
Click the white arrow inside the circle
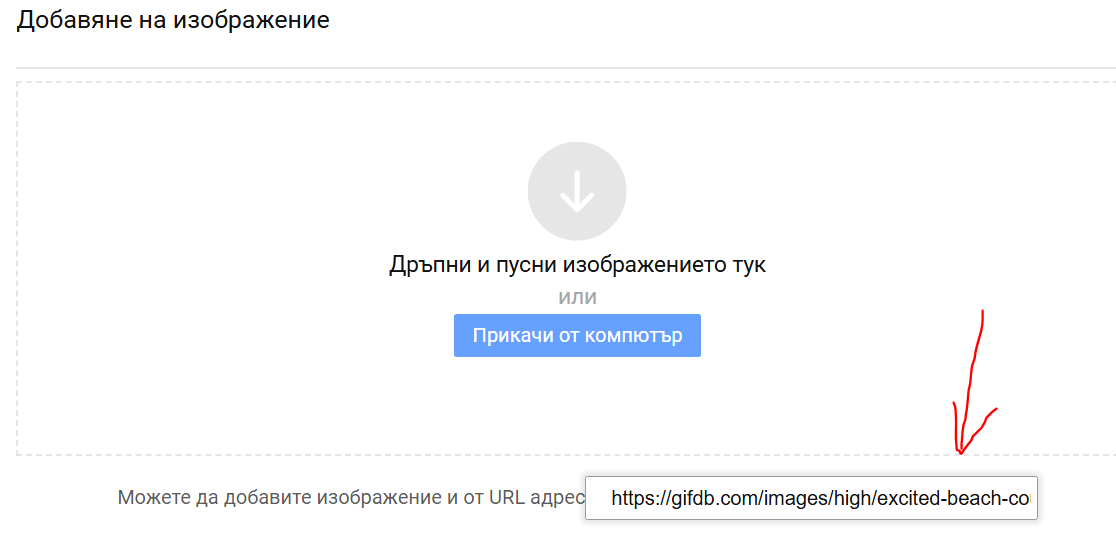[577, 191]
